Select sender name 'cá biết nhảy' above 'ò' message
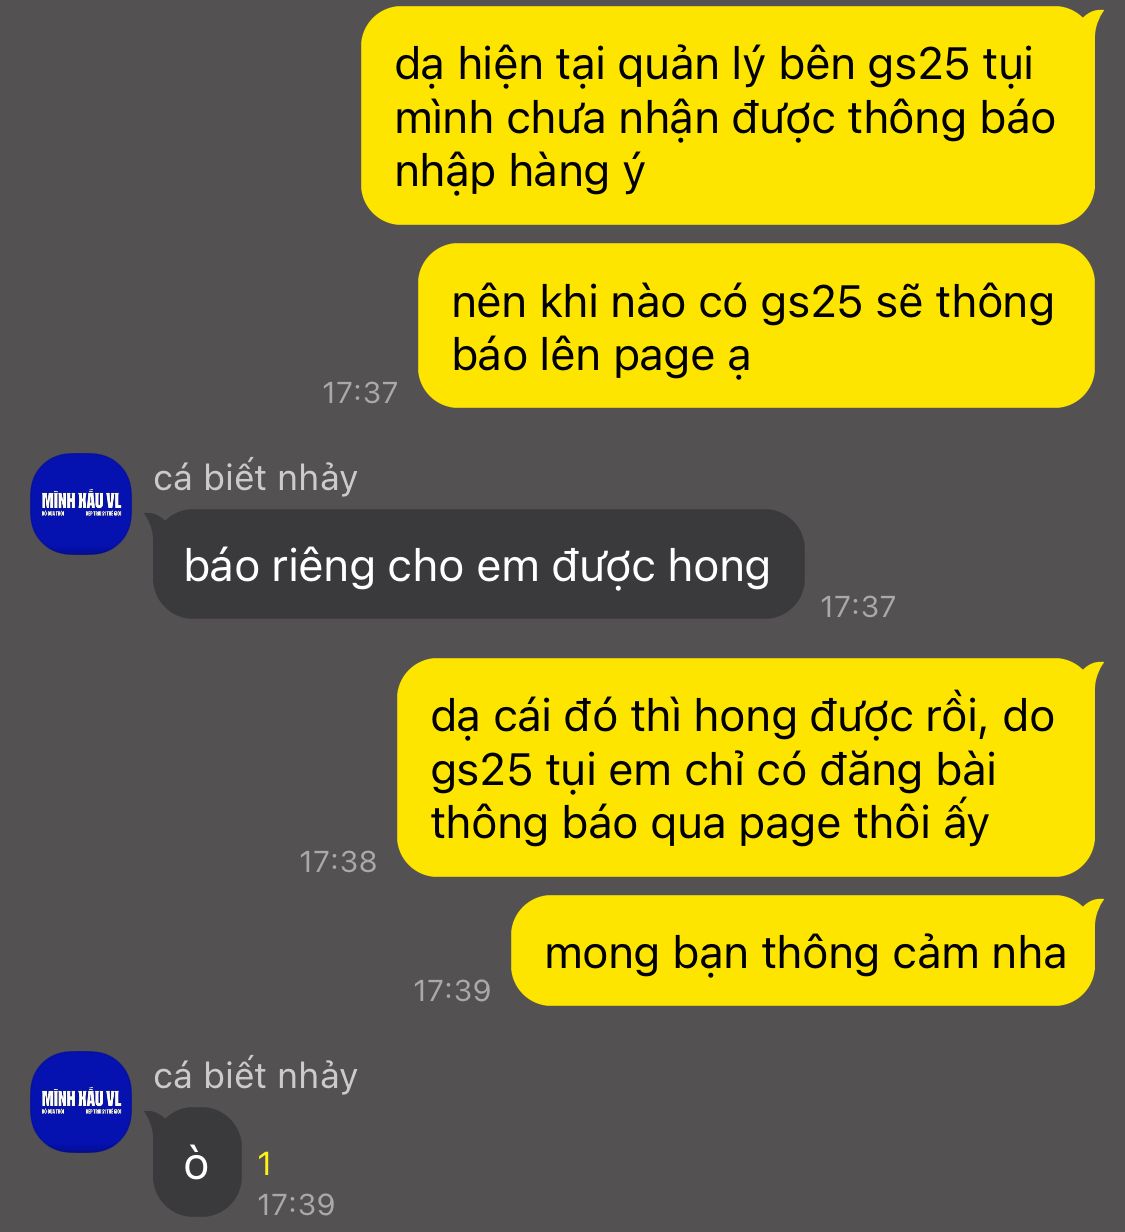Viewport: 1125px width, 1232px height. [x=255, y=1076]
